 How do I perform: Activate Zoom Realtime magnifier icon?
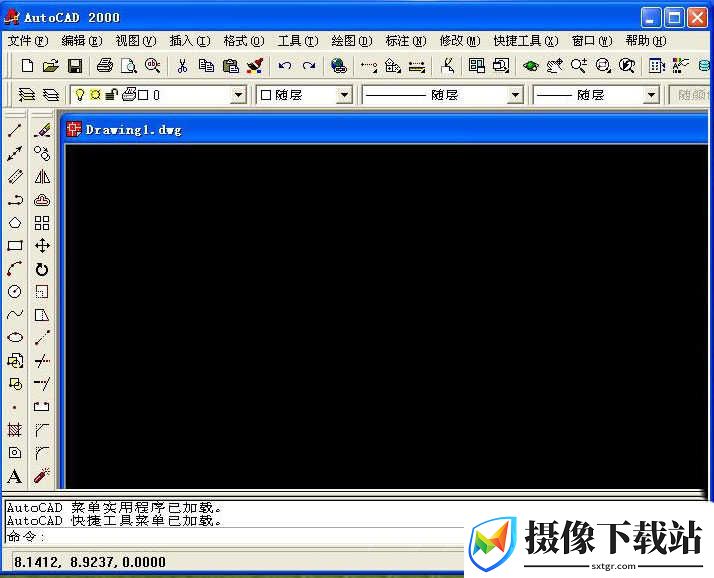coord(579,66)
